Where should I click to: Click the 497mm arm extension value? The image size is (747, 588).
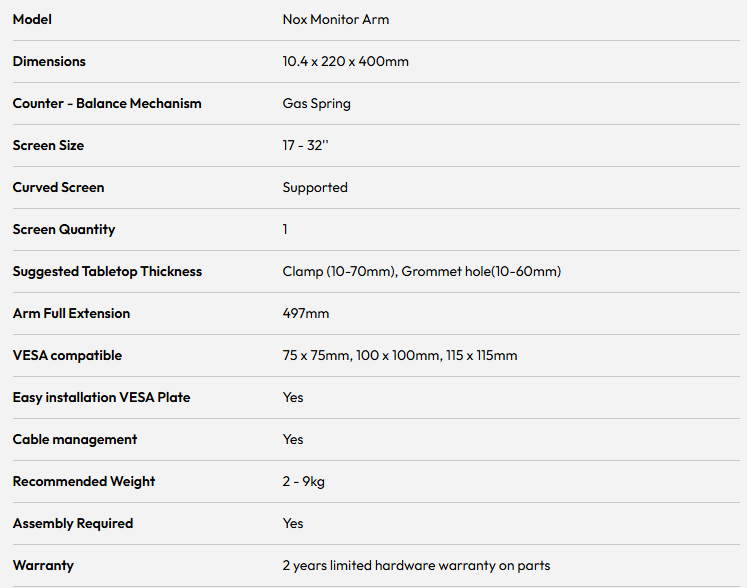(305, 314)
